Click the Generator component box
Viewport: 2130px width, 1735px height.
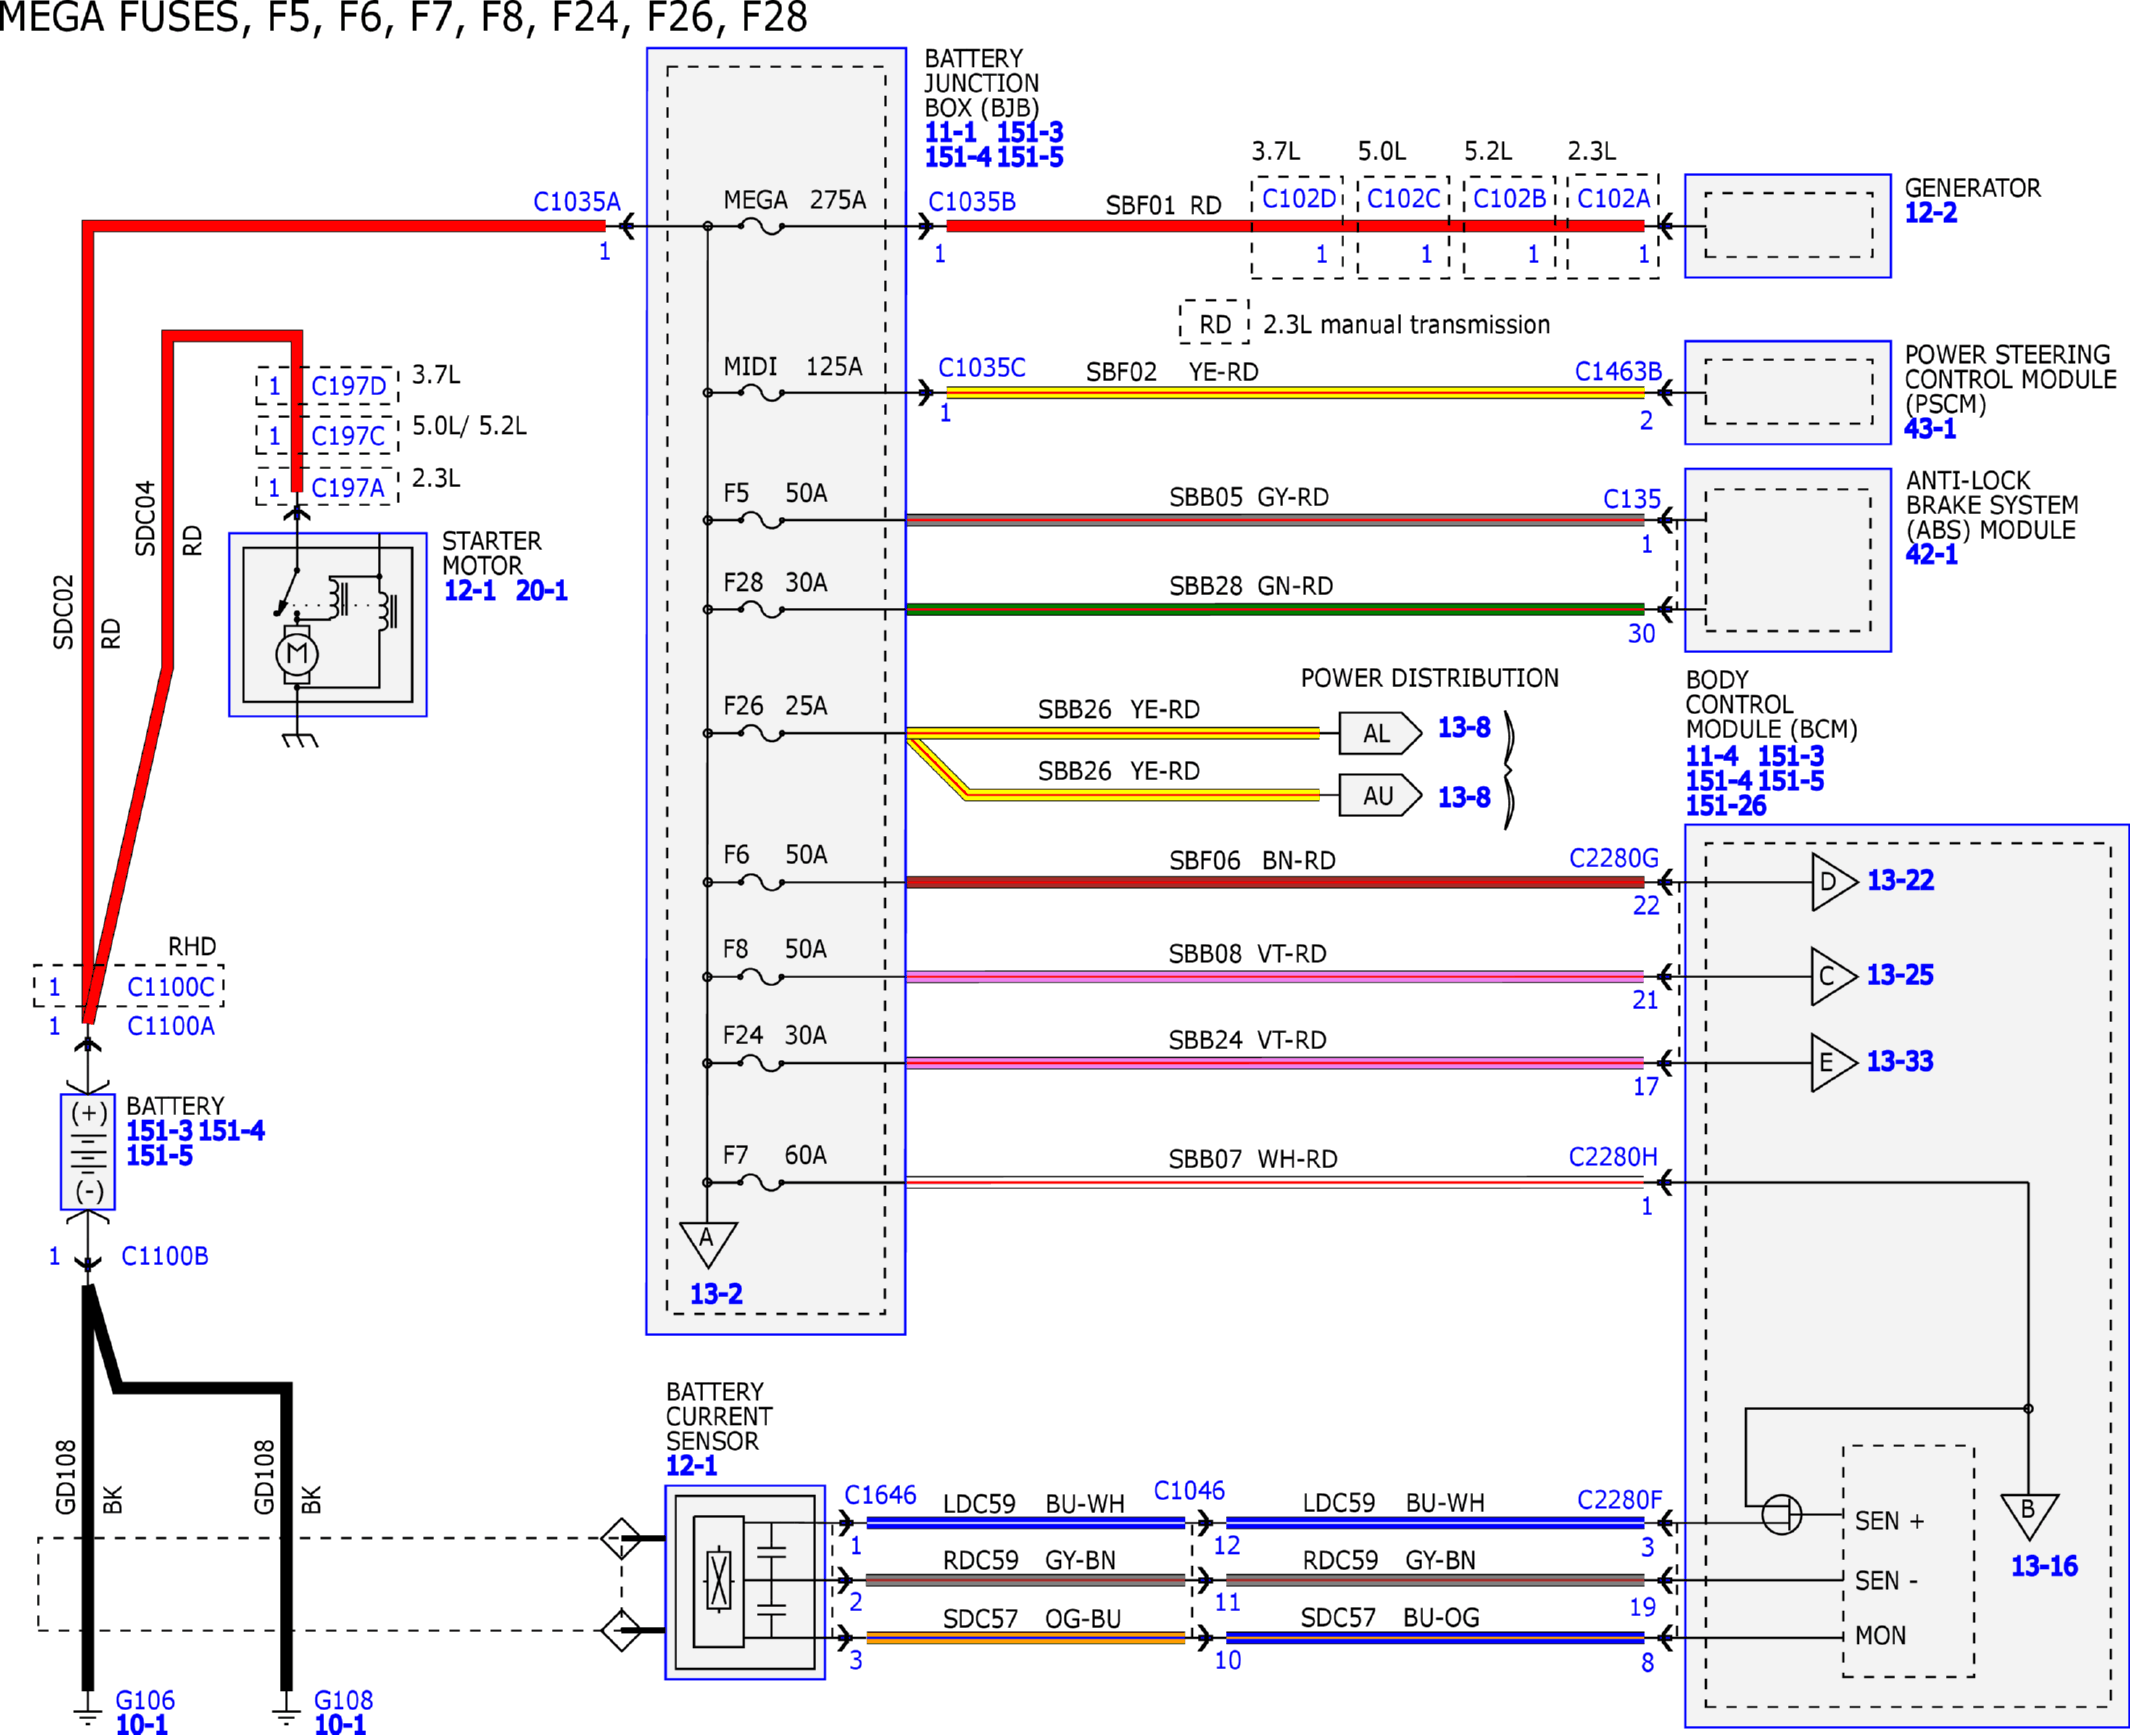point(1788,226)
